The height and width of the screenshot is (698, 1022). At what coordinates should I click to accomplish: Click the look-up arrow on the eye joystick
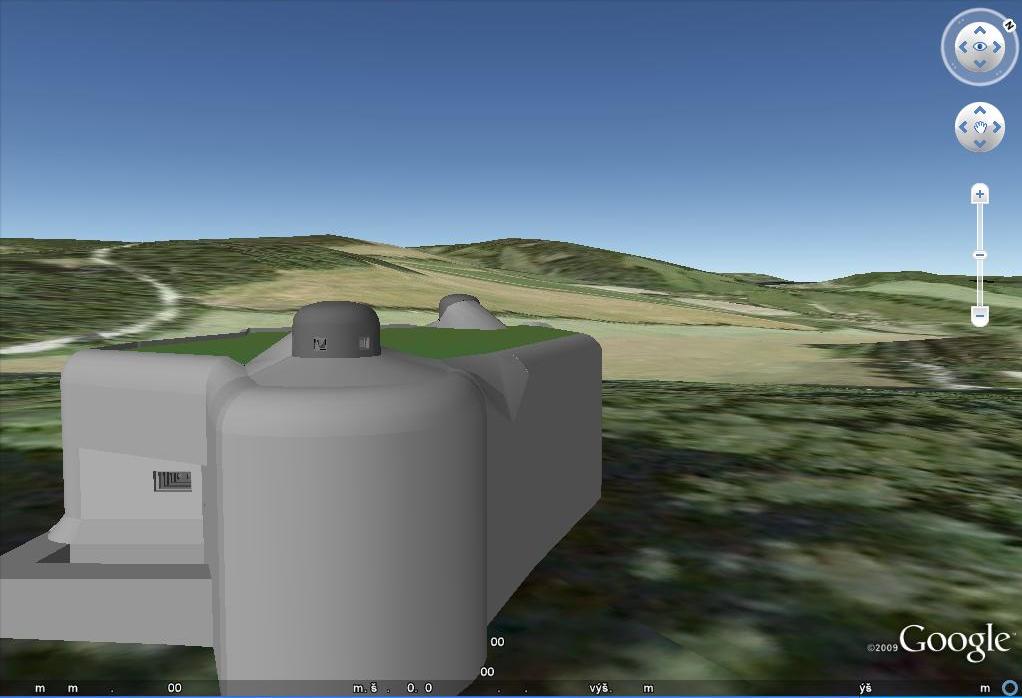pos(980,29)
